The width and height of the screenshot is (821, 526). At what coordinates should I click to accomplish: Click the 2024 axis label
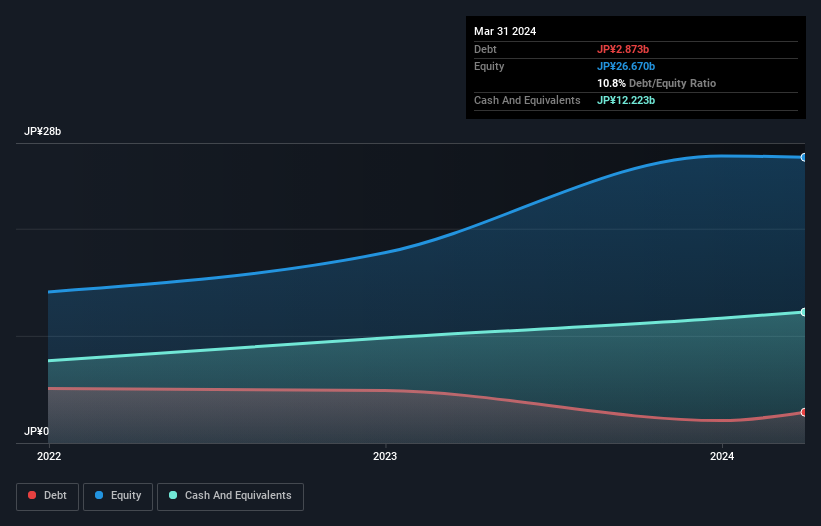(x=722, y=456)
